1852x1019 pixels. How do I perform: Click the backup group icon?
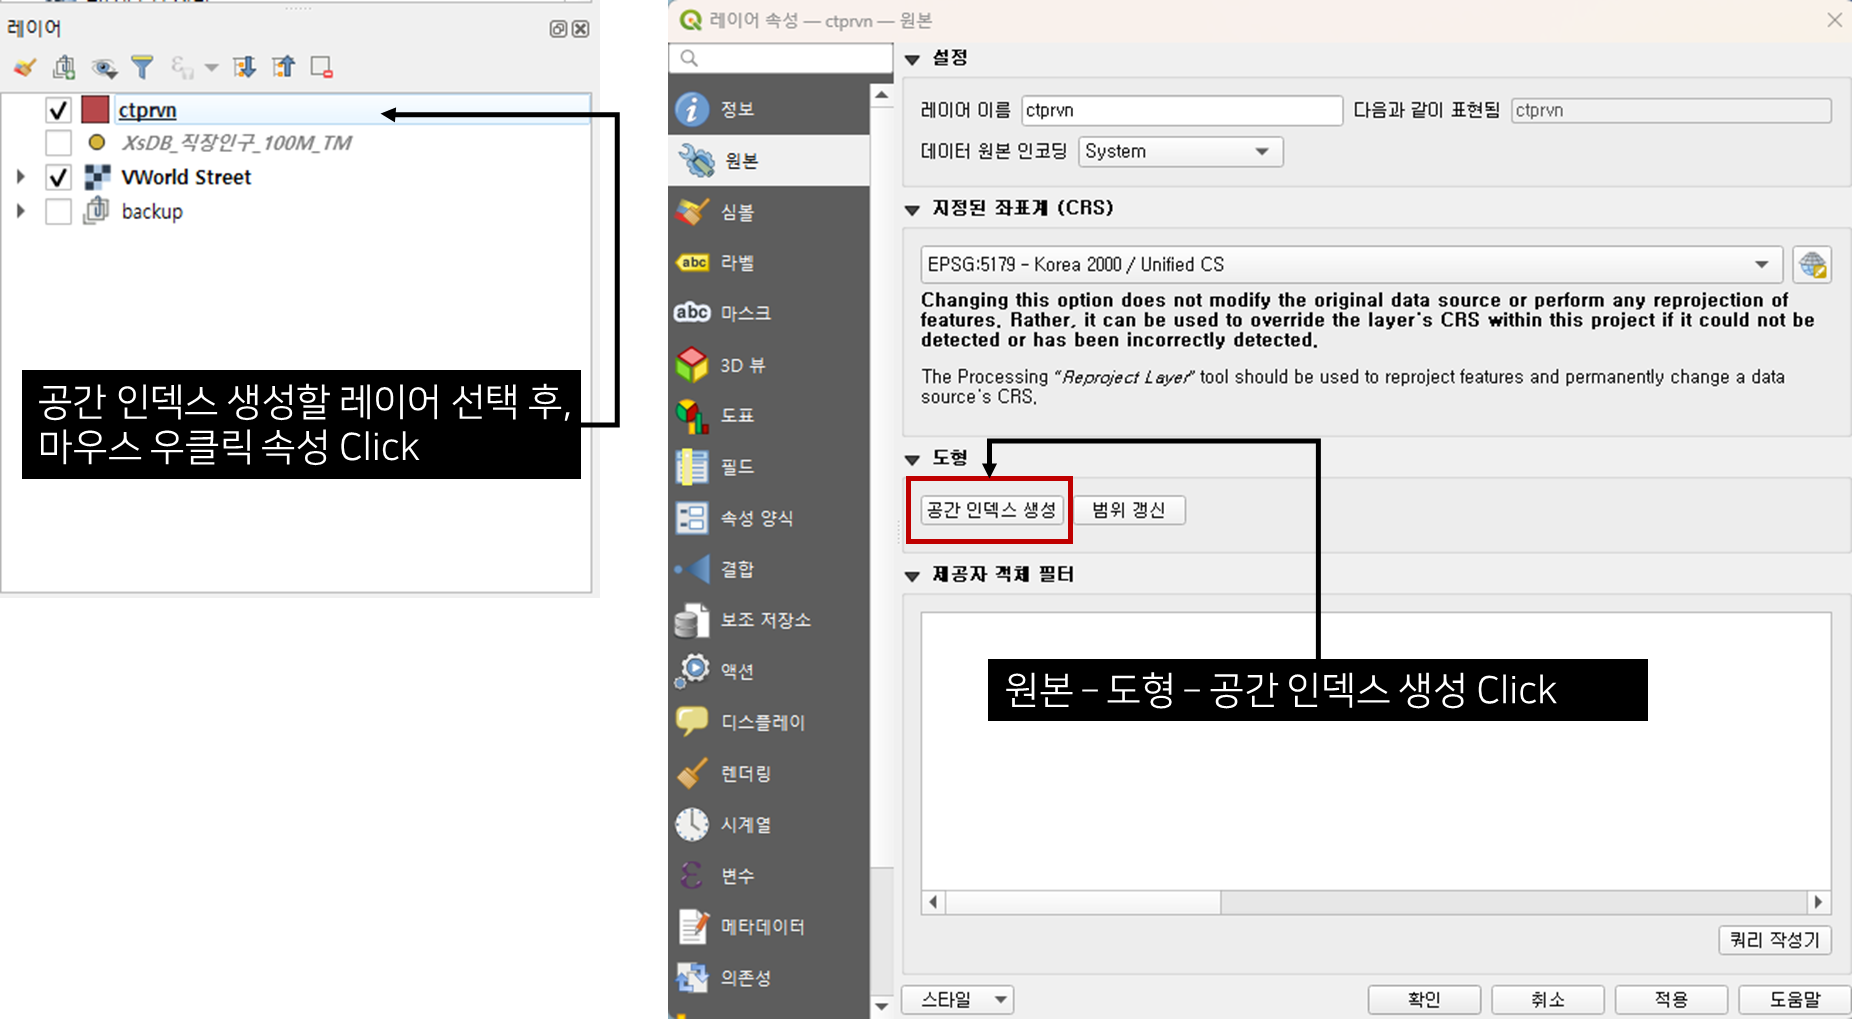point(97,211)
